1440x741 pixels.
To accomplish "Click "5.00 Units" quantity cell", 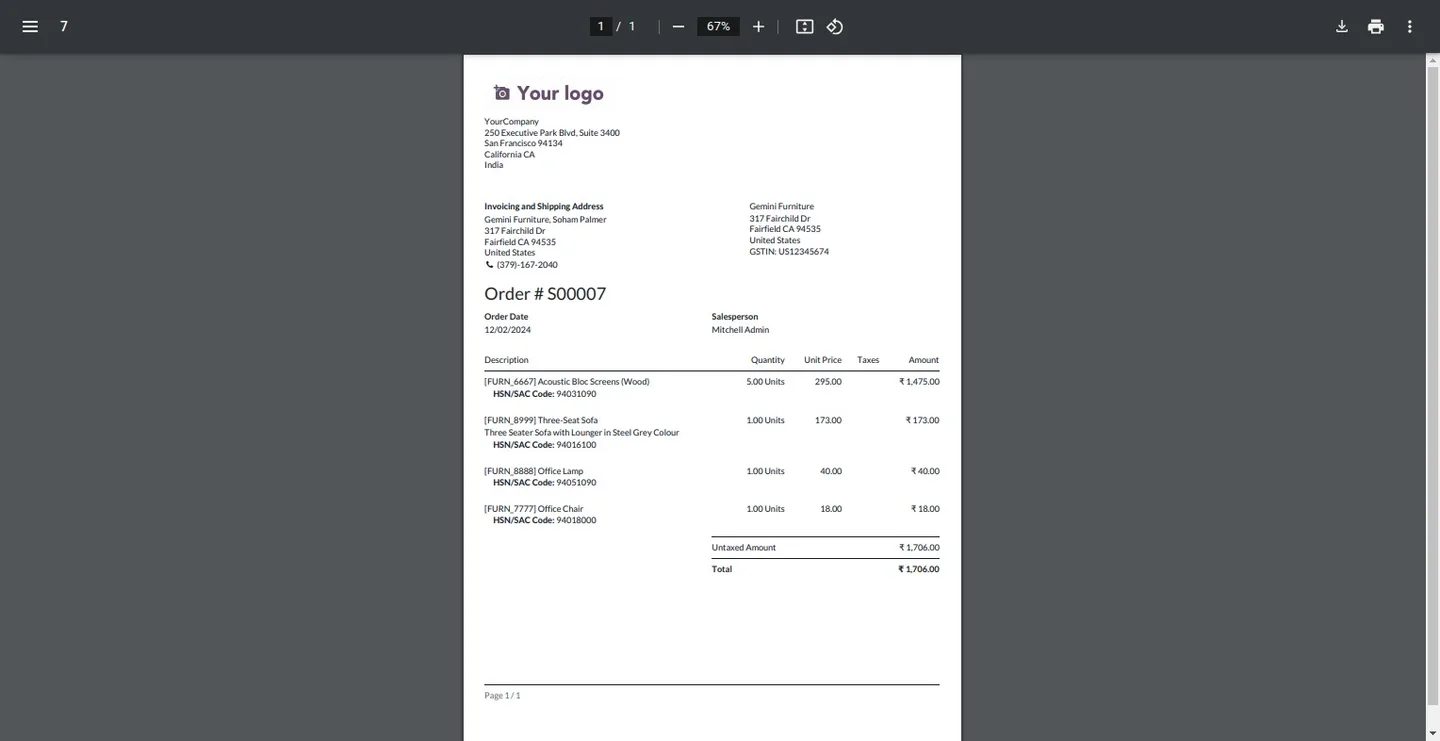I will [x=765, y=382].
